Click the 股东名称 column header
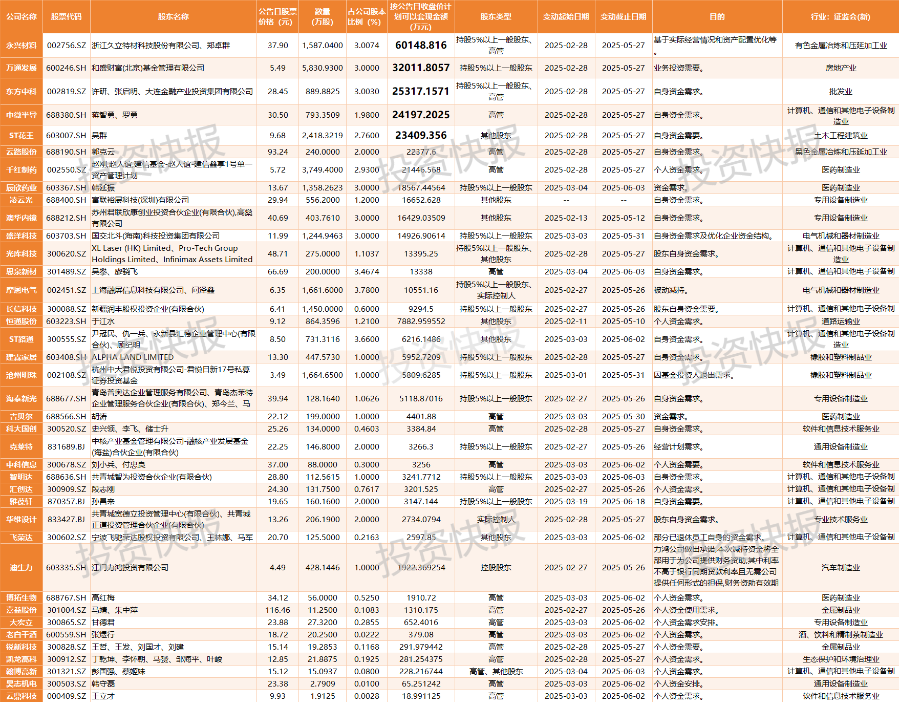899x702 pixels. (x=173, y=17)
